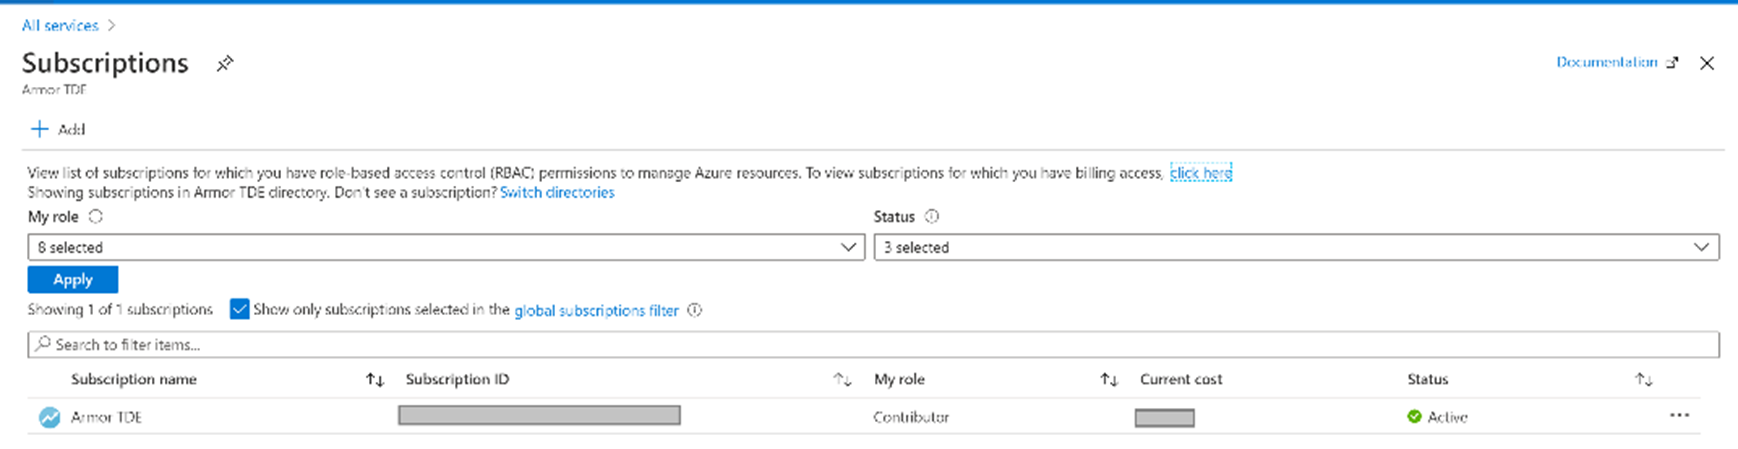Click the Armor TDE subscription icon
This screenshot has width=1738, height=449.
click(49, 417)
